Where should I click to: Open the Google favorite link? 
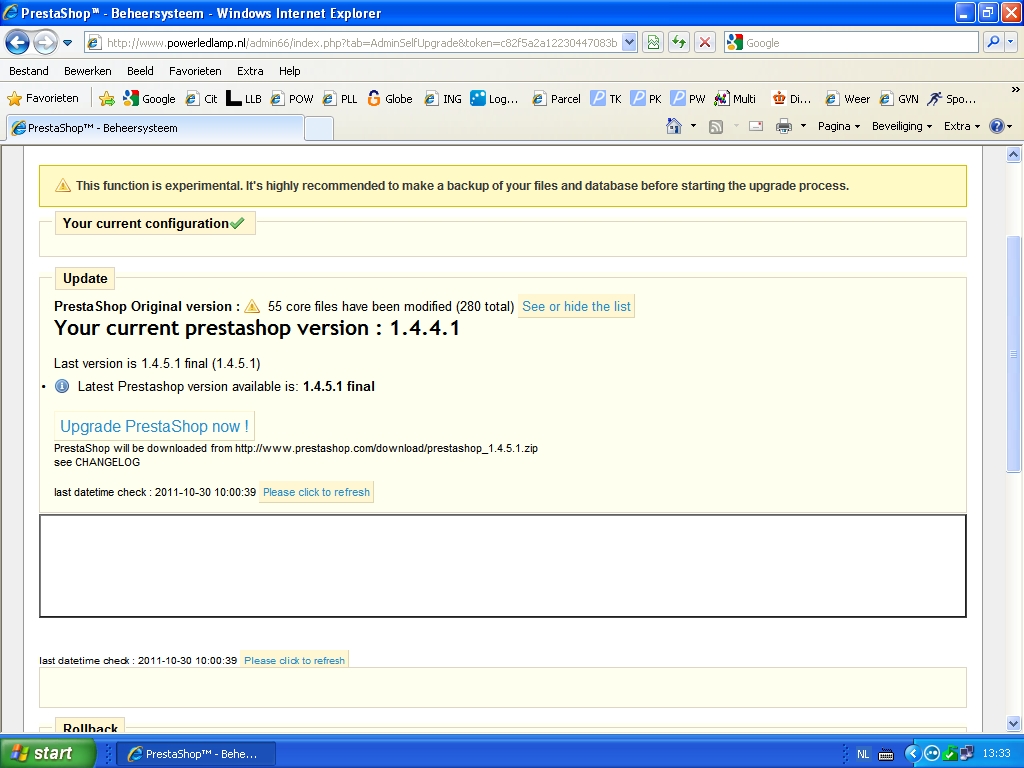pyautogui.click(x=150, y=99)
